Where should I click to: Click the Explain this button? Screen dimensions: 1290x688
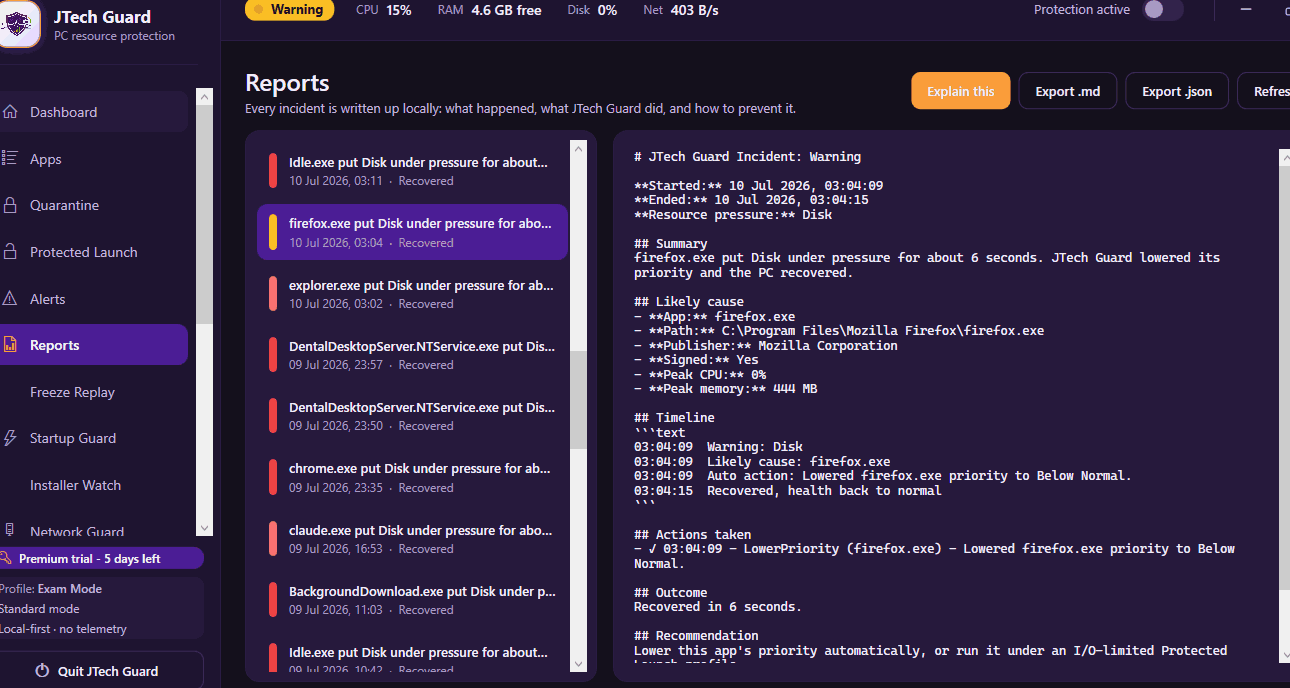(960, 91)
